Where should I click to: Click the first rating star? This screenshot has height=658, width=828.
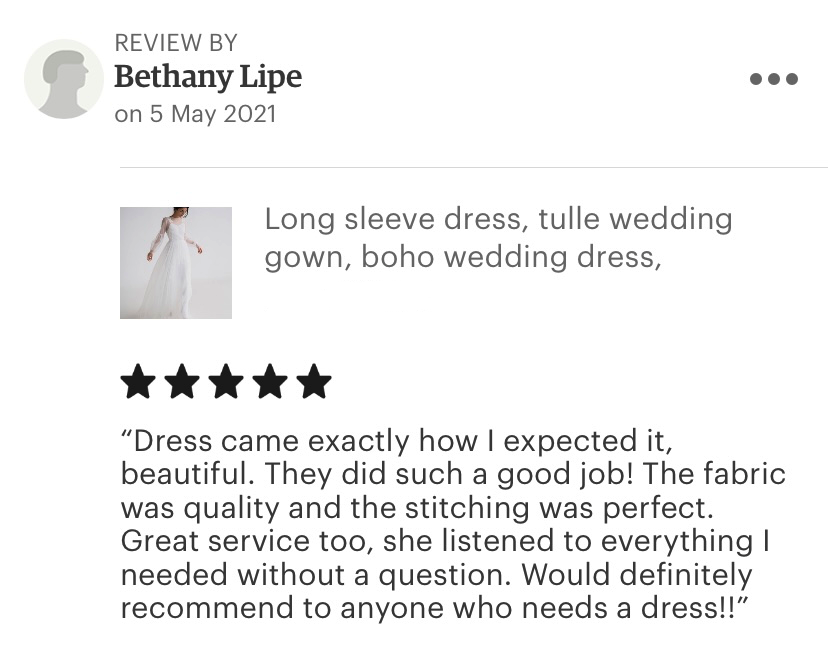(x=138, y=381)
